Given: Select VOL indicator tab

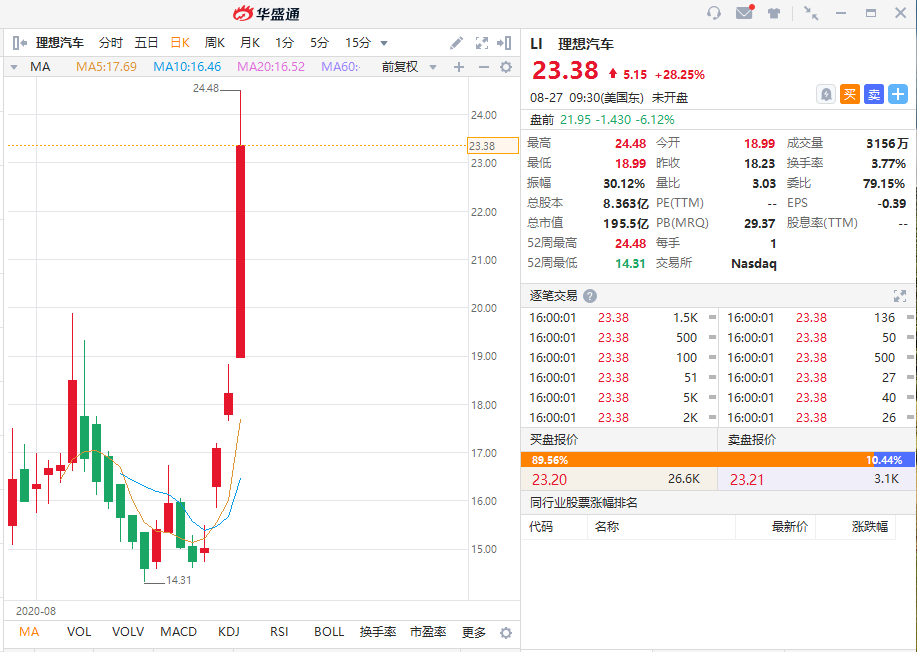Looking at the screenshot, I should click(x=79, y=632).
